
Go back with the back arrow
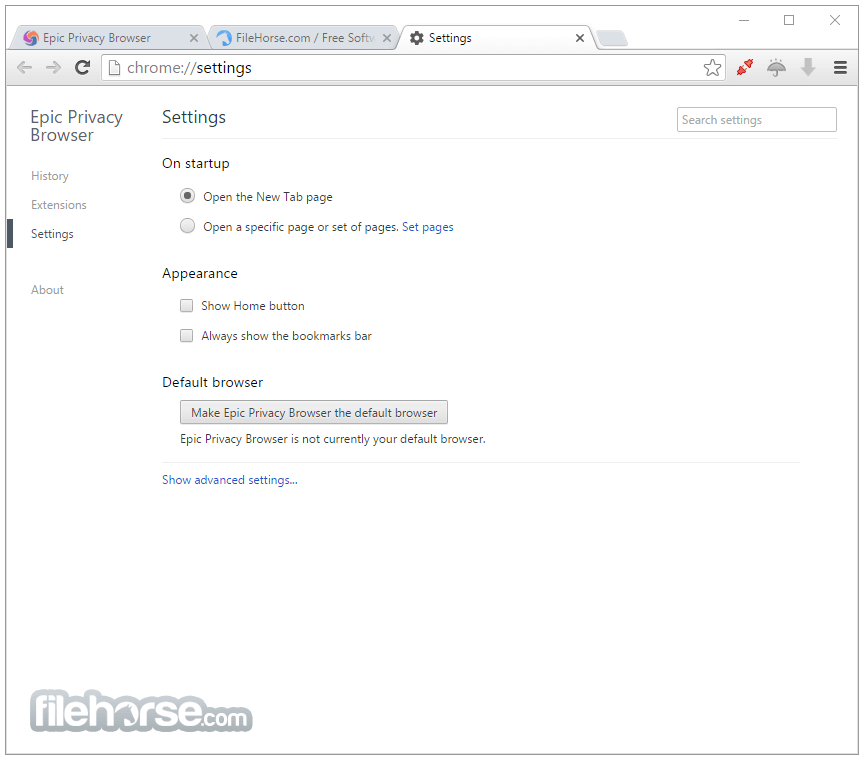(x=25, y=68)
